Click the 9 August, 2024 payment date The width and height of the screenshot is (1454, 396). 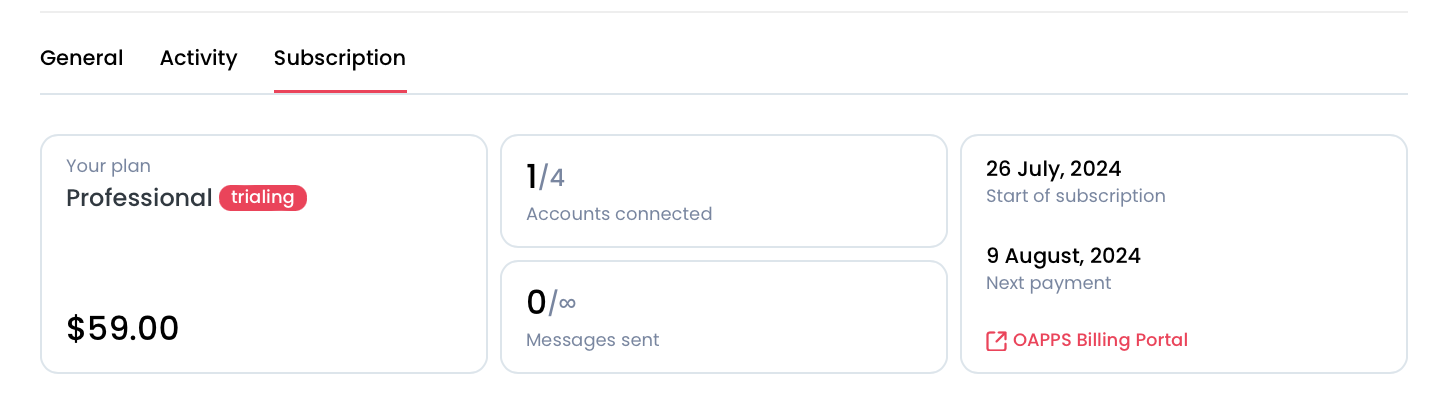(x=1063, y=255)
